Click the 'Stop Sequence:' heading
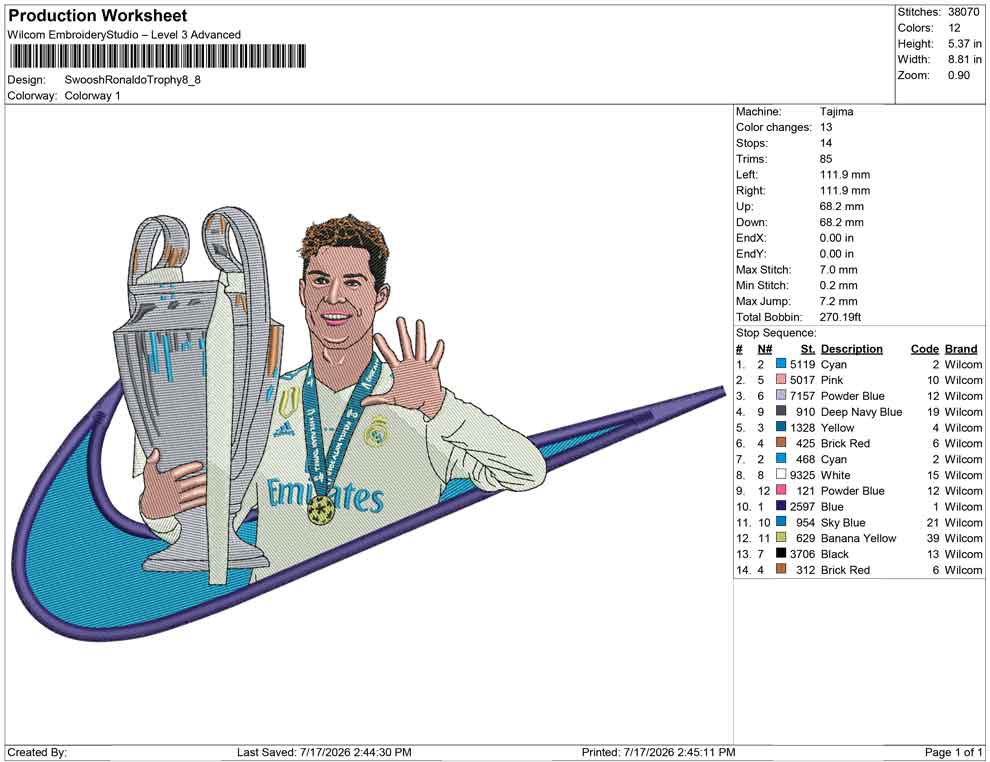 pyautogui.click(x=776, y=333)
